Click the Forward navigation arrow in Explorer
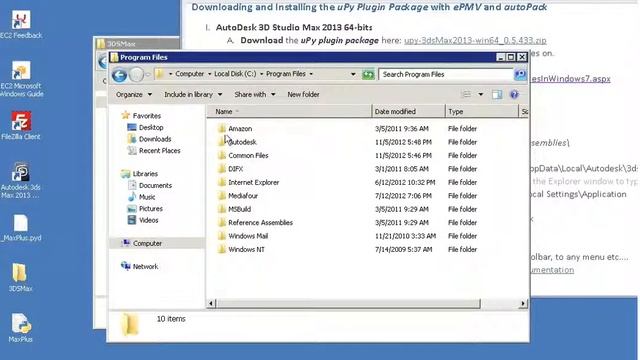 [x=136, y=75]
